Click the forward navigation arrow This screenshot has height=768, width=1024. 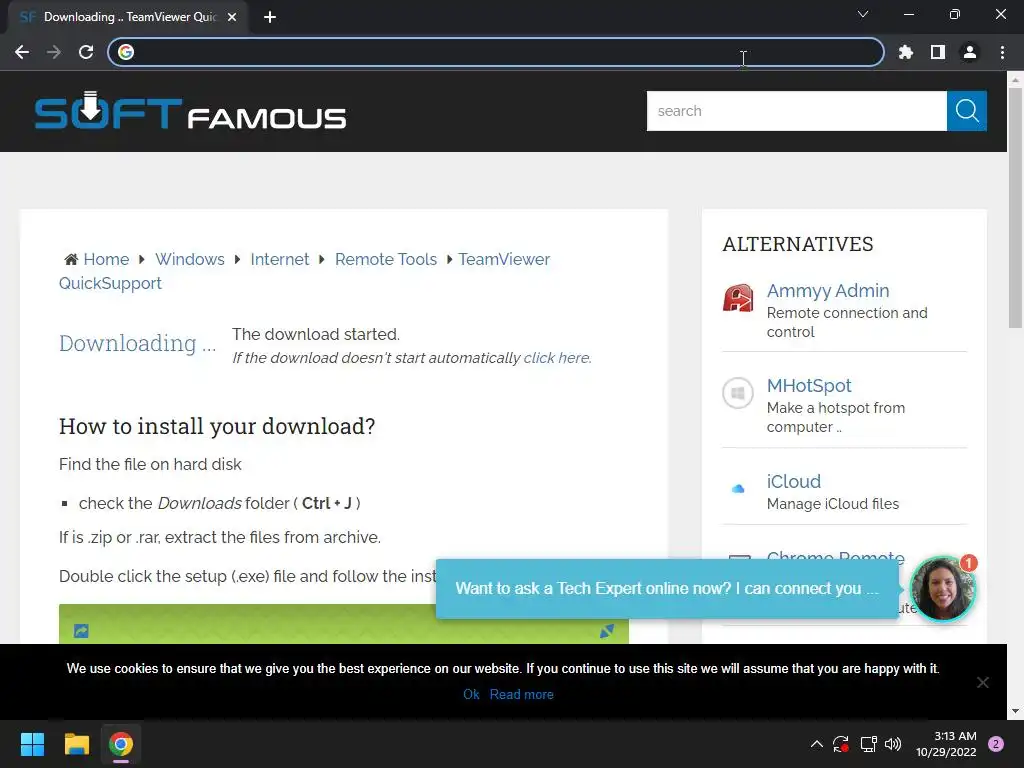(54, 52)
